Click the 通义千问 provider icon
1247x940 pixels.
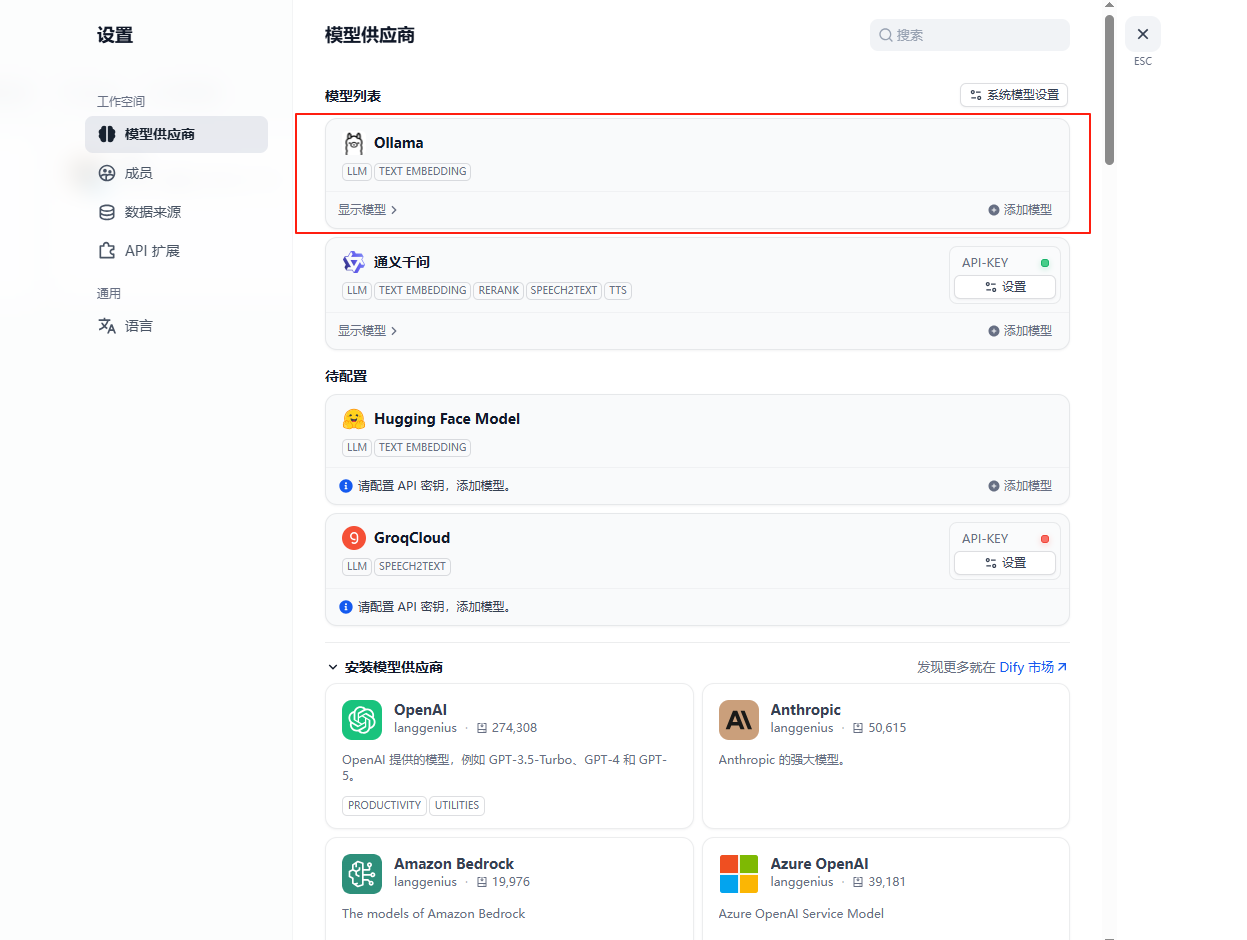[354, 261]
